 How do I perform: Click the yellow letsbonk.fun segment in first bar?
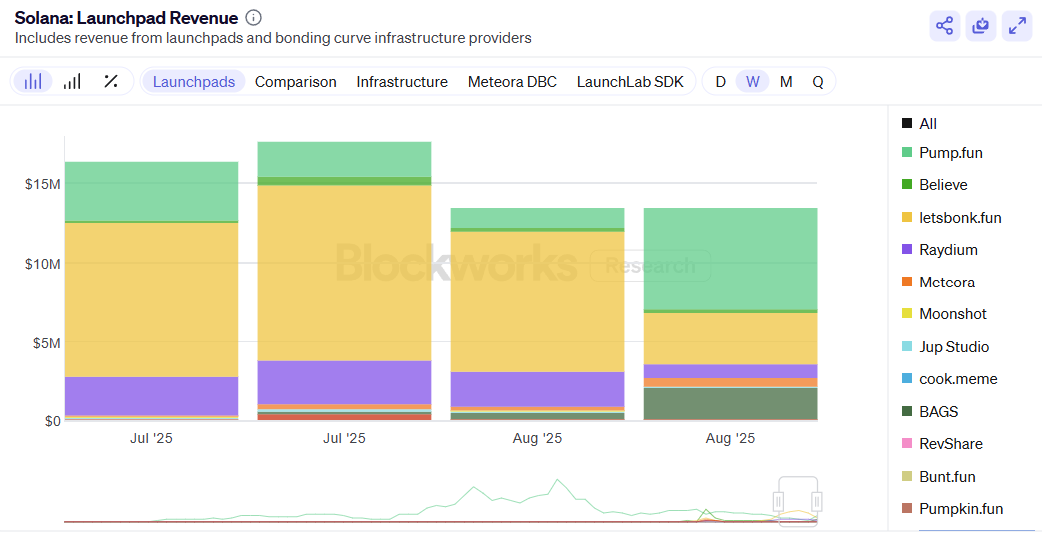[152, 300]
